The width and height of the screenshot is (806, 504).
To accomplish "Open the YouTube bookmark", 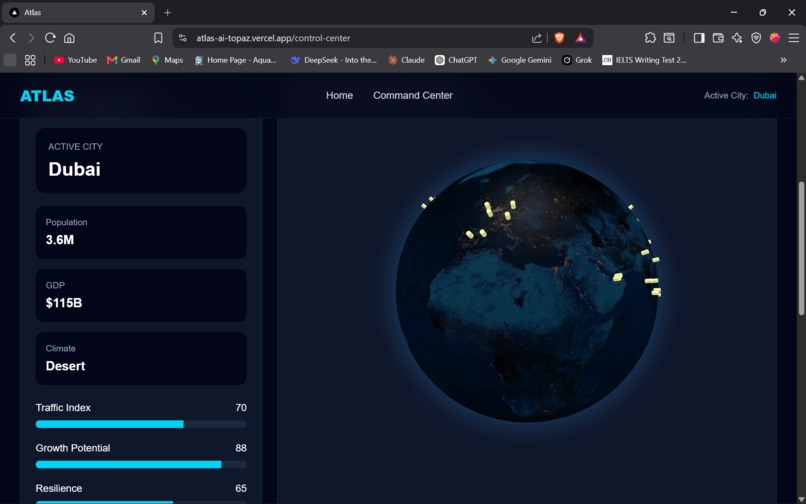I will pyautogui.click(x=75, y=60).
